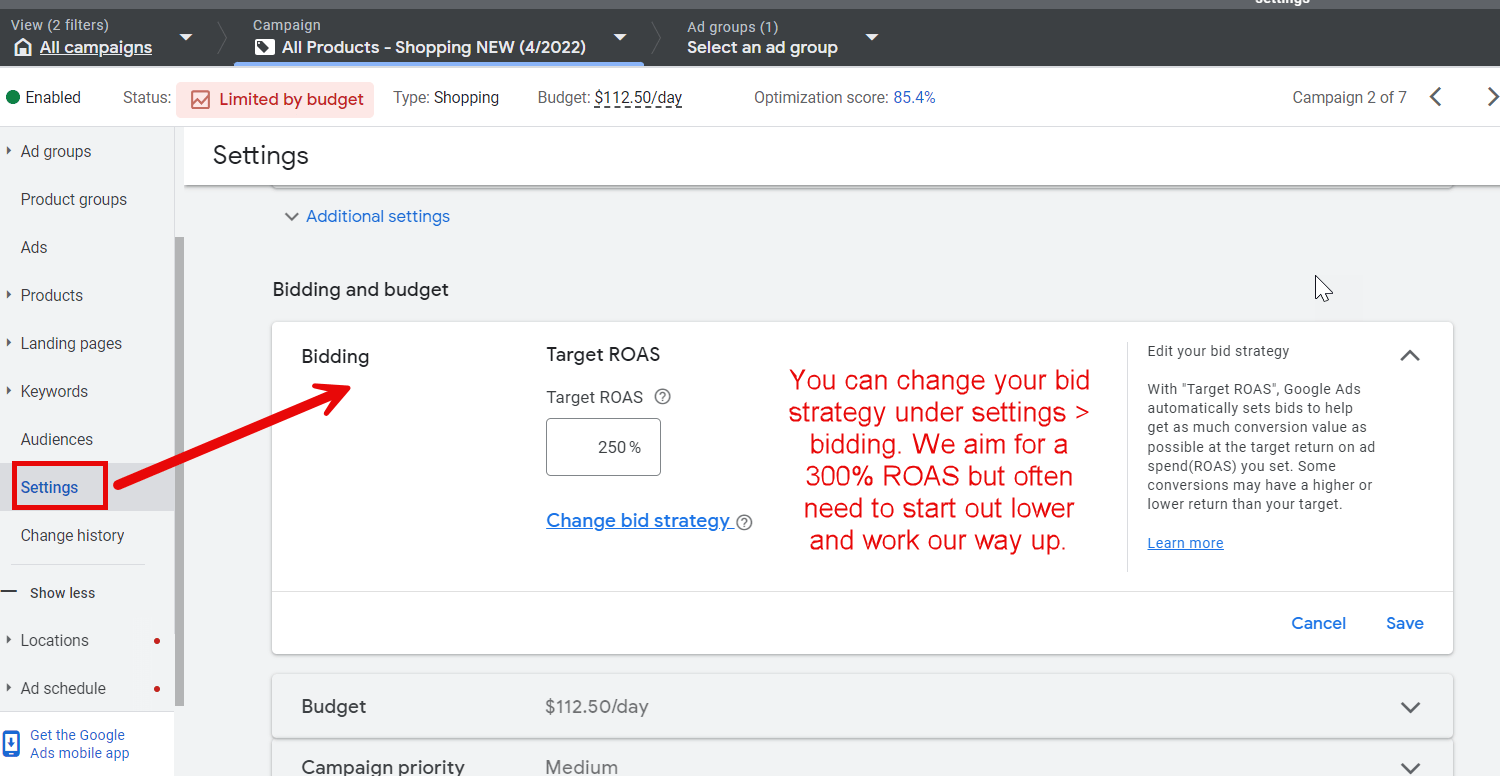Go to the previous campaign arrow
Viewport: 1500px width, 776px height.
(x=1436, y=97)
